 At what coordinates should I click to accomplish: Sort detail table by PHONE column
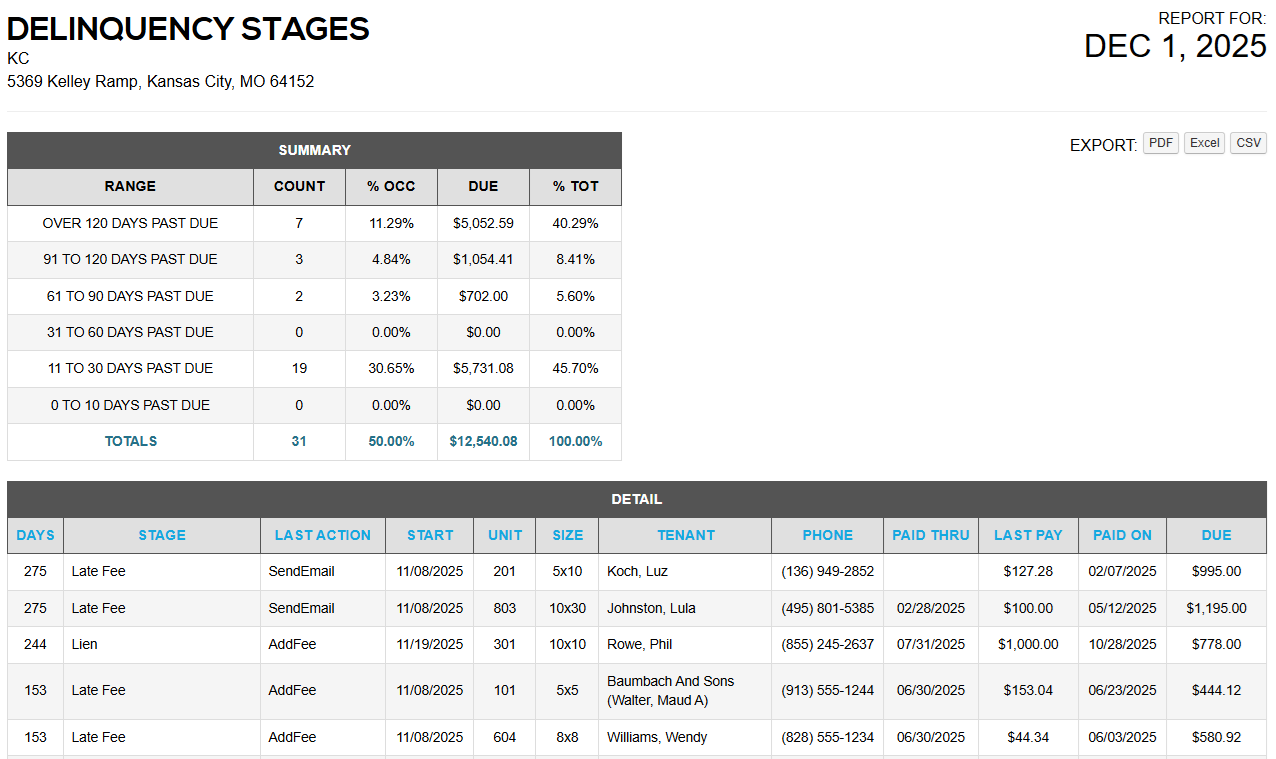click(x=827, y=535)
